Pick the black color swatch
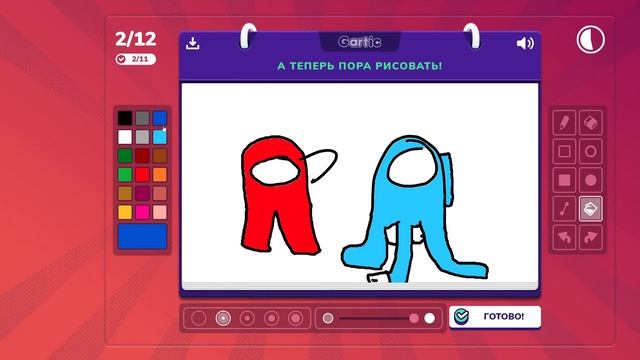Screen dimensions: 640x360 point(125,118)
